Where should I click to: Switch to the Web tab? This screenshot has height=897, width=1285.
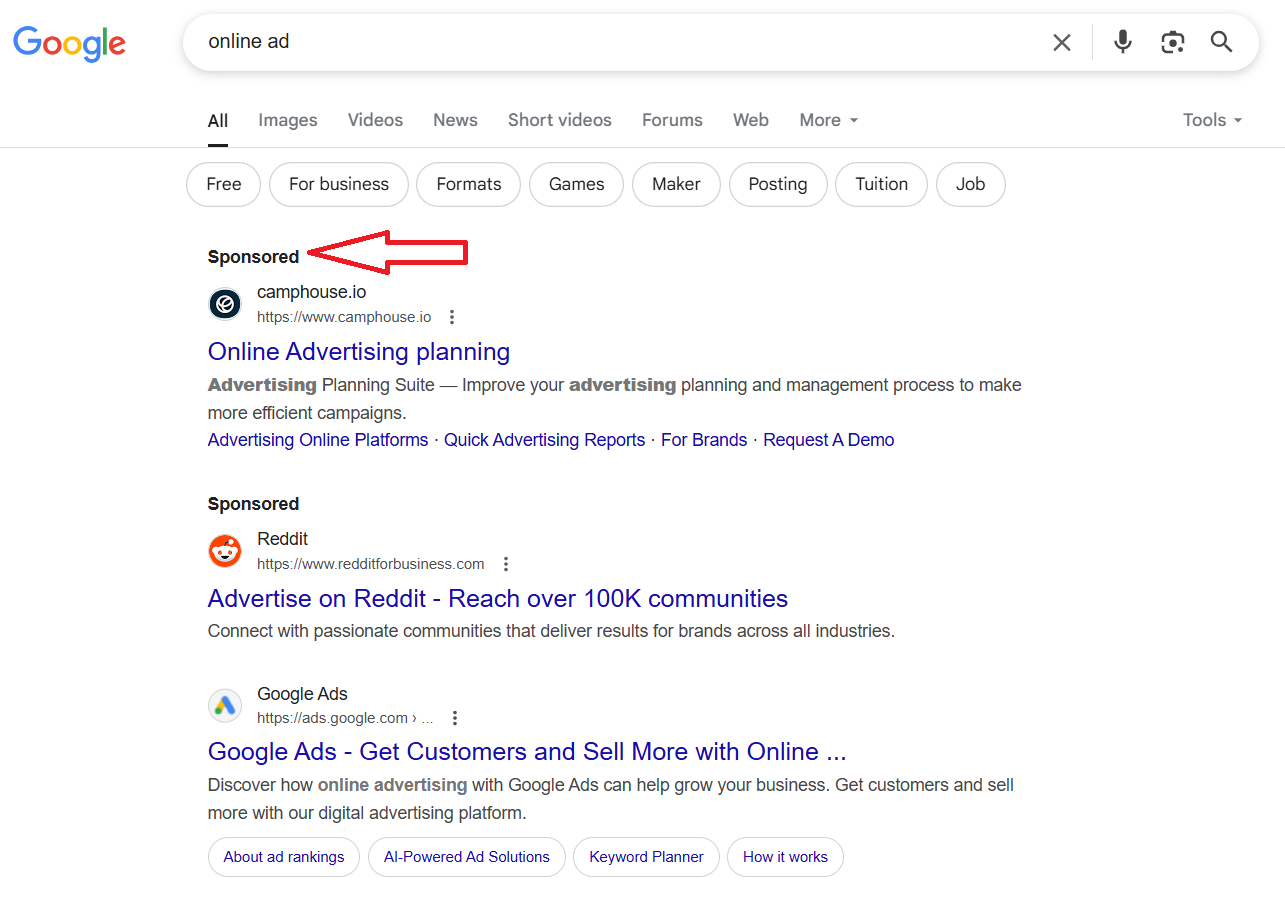(751, 120)
